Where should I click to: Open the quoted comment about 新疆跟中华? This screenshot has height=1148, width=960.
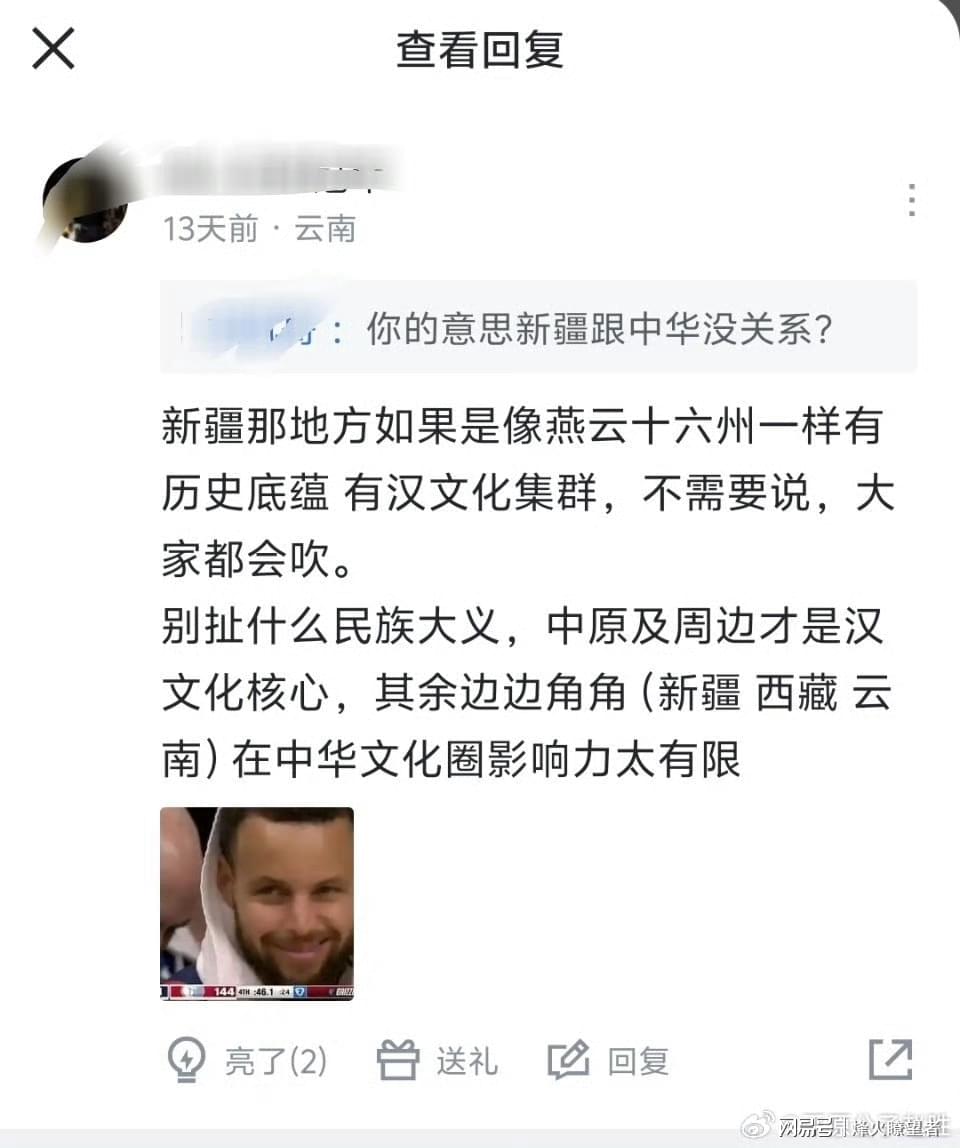pos(538,327)
